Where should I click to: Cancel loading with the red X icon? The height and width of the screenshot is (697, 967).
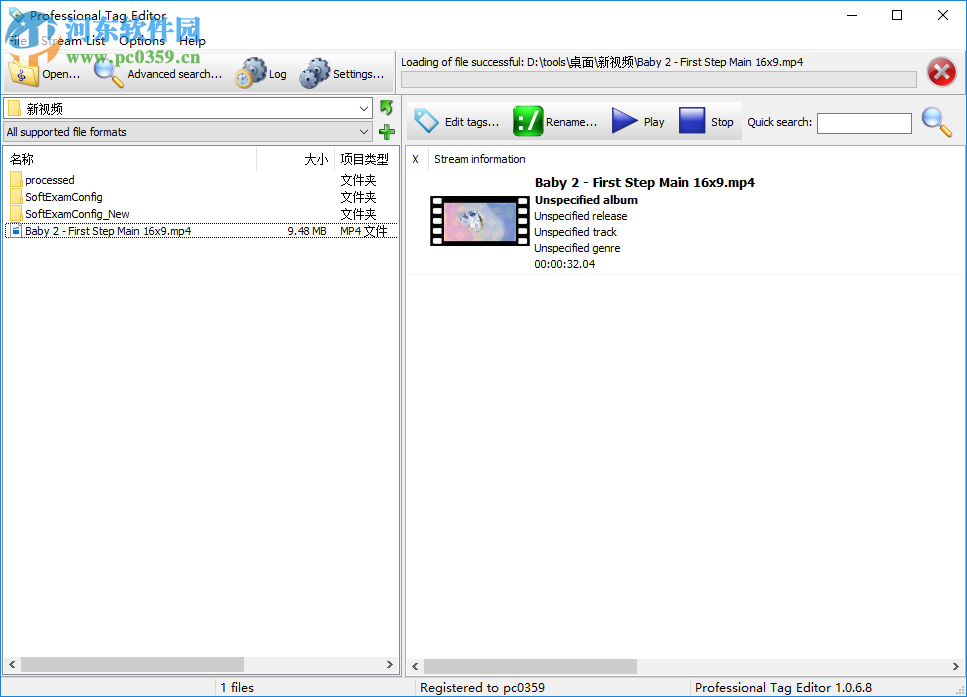pos(941,71)
